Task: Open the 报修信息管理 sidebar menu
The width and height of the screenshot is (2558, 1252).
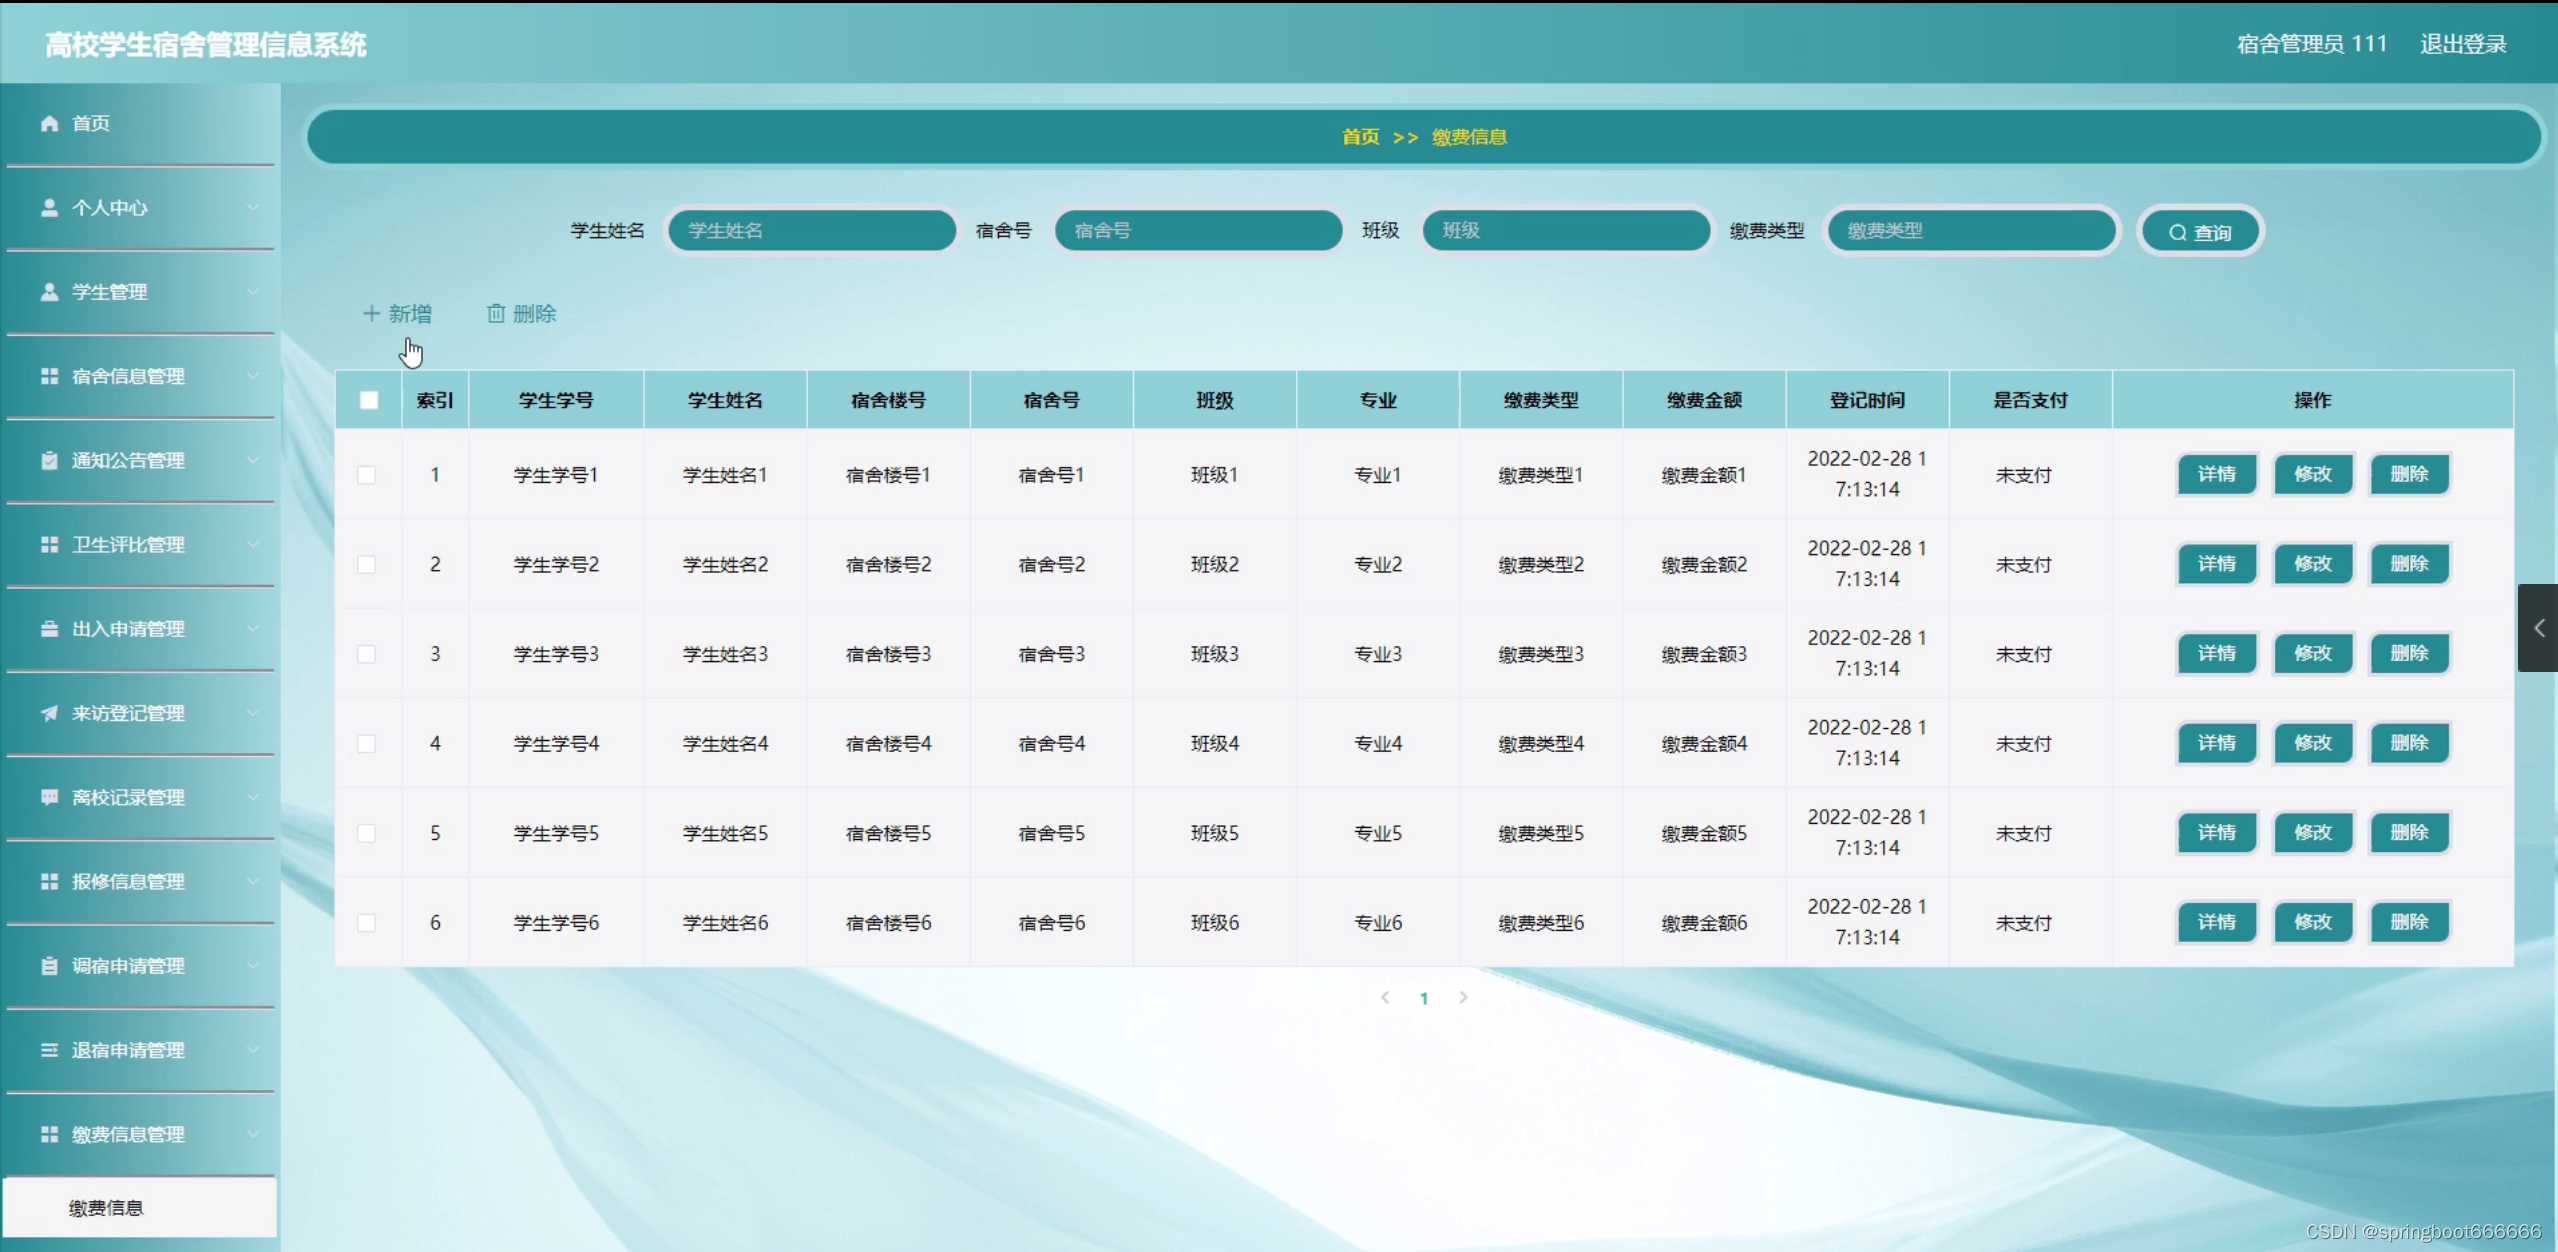Action: pos(128,882)
